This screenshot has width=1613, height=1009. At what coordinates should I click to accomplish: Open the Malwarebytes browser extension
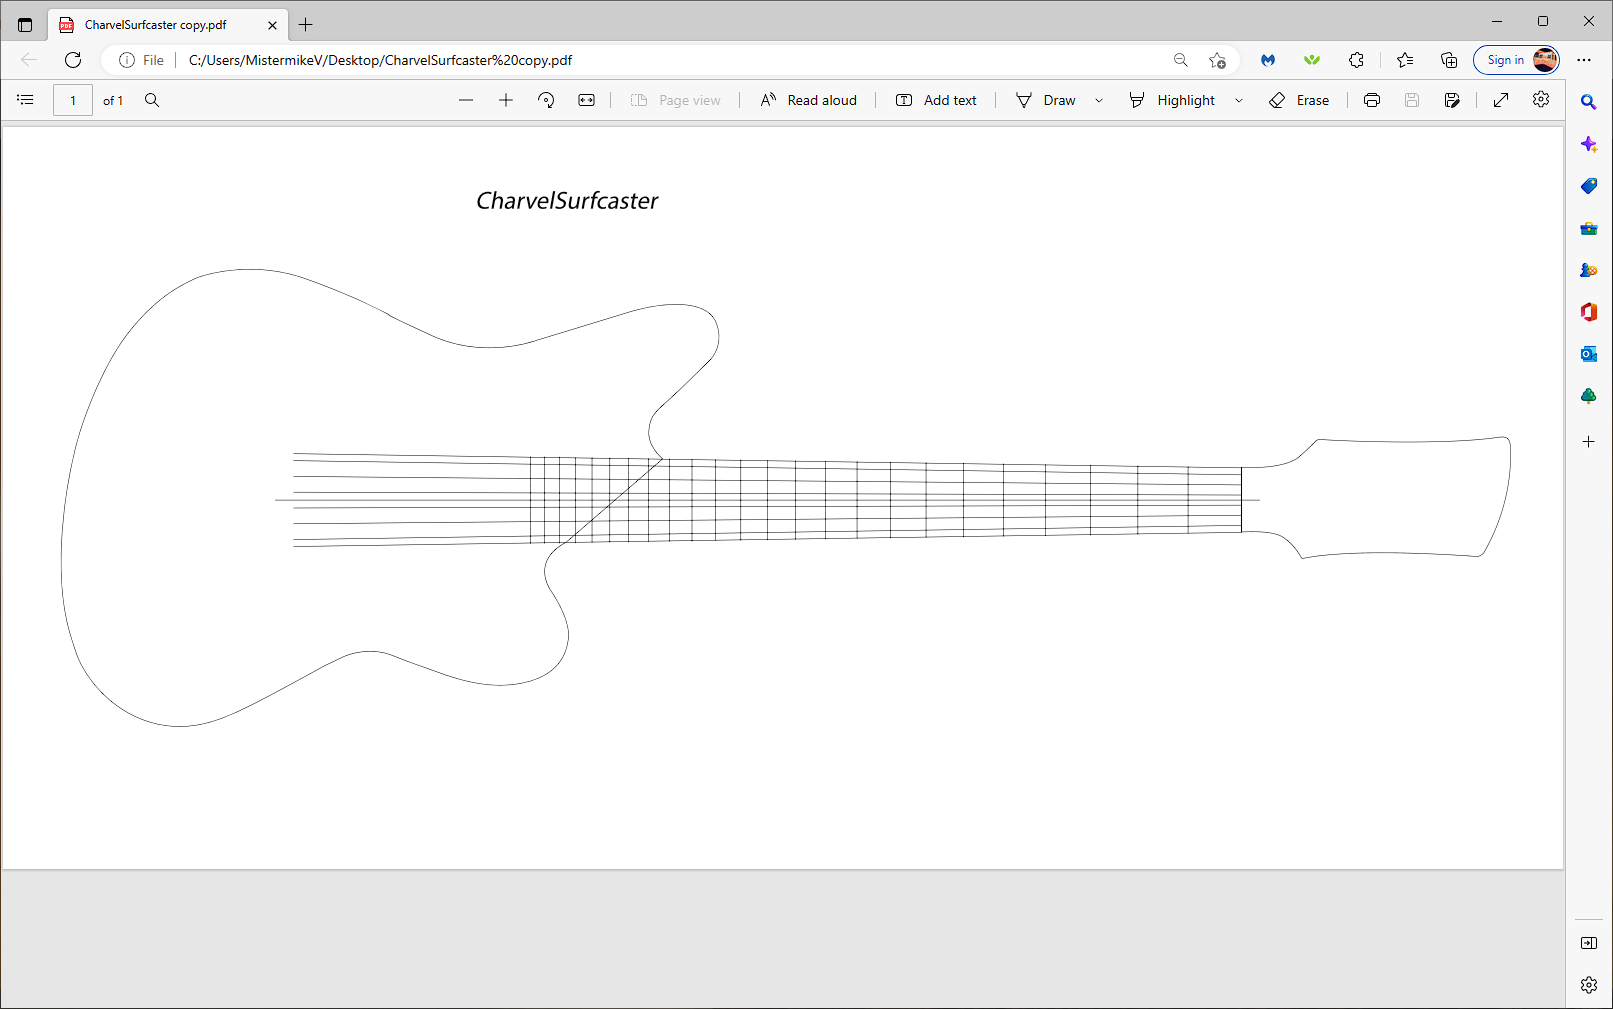pos(1268,60)
